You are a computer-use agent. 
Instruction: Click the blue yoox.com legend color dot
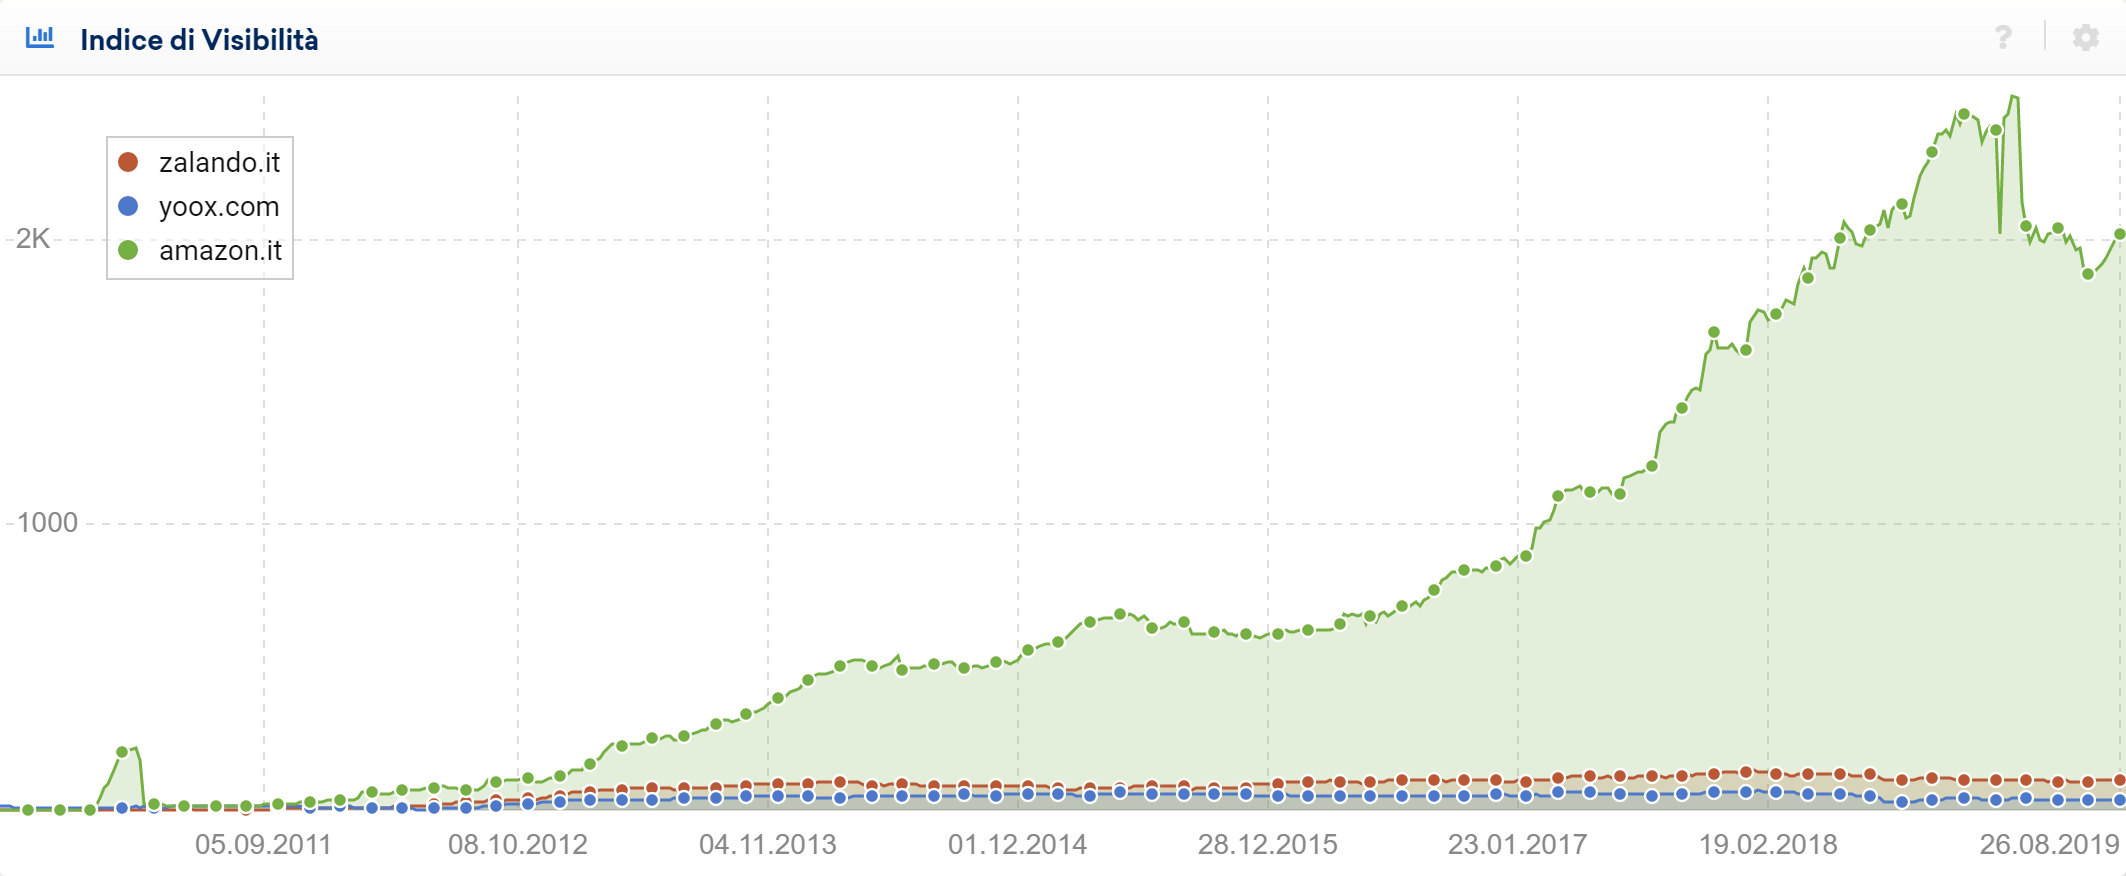128,206
